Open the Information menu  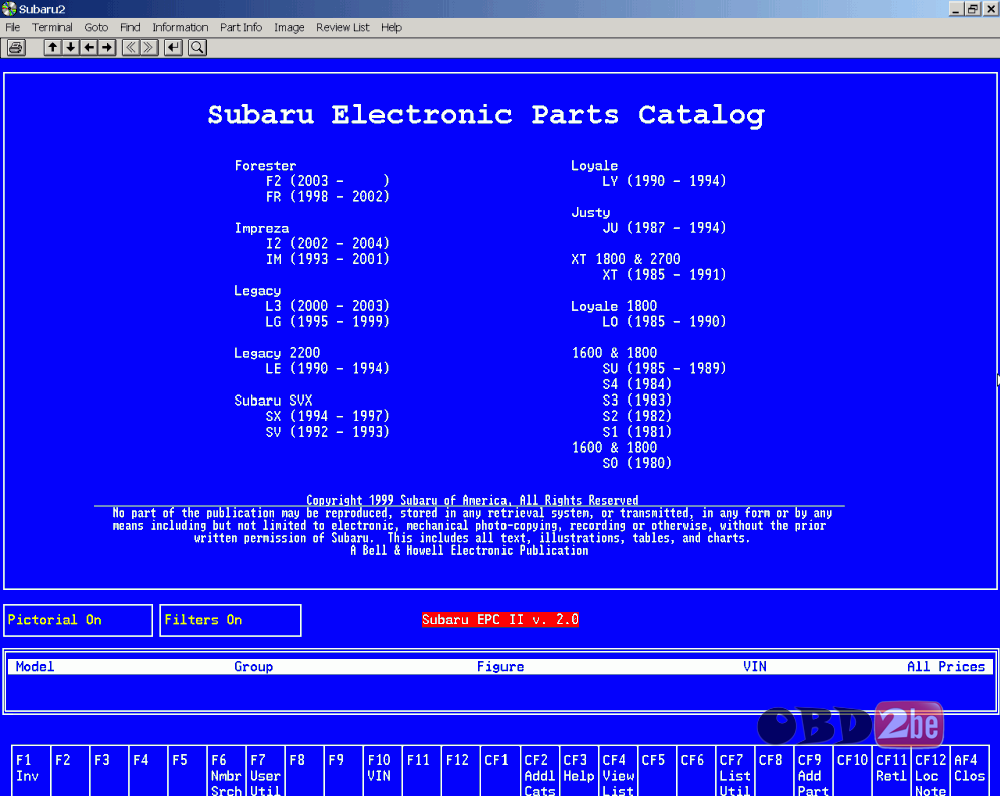180,27
